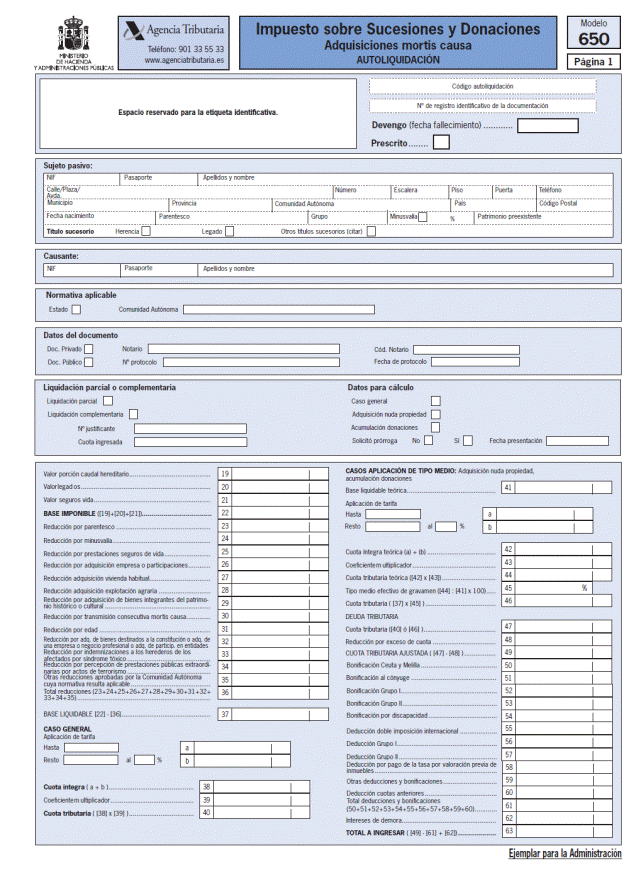Image resolution: width=642 pixels, height=877 pixels.
Task: Click the Notario name field
Action: click(x=243, y=349)
